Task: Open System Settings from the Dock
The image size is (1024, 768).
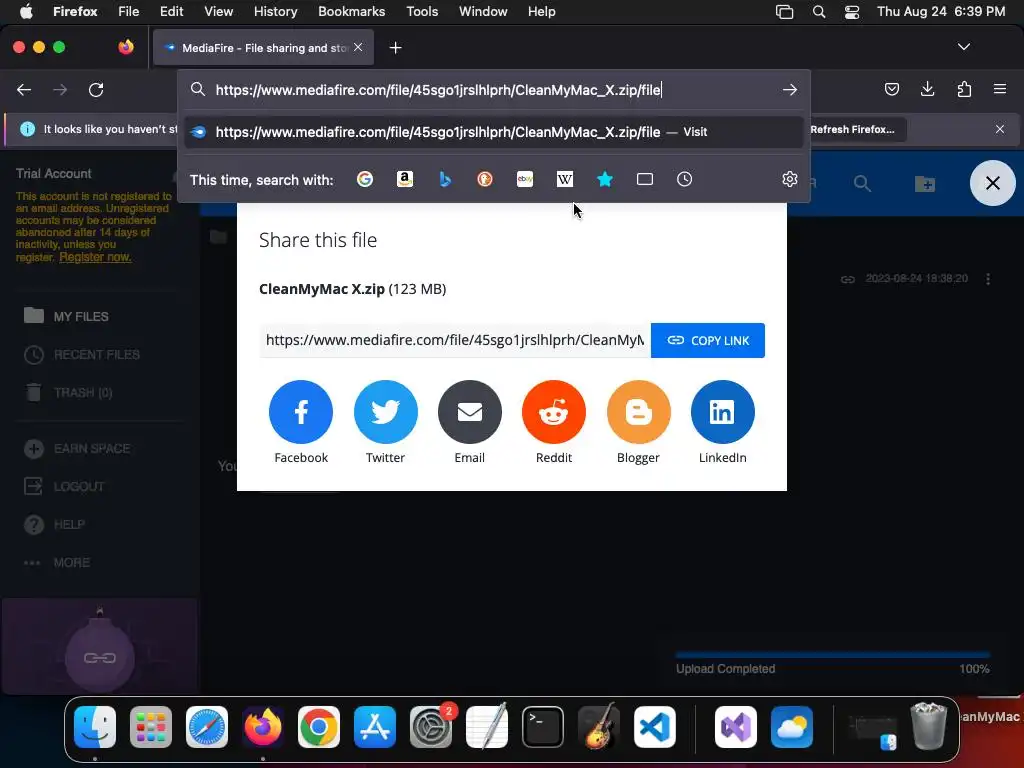Action: [430, 727]
